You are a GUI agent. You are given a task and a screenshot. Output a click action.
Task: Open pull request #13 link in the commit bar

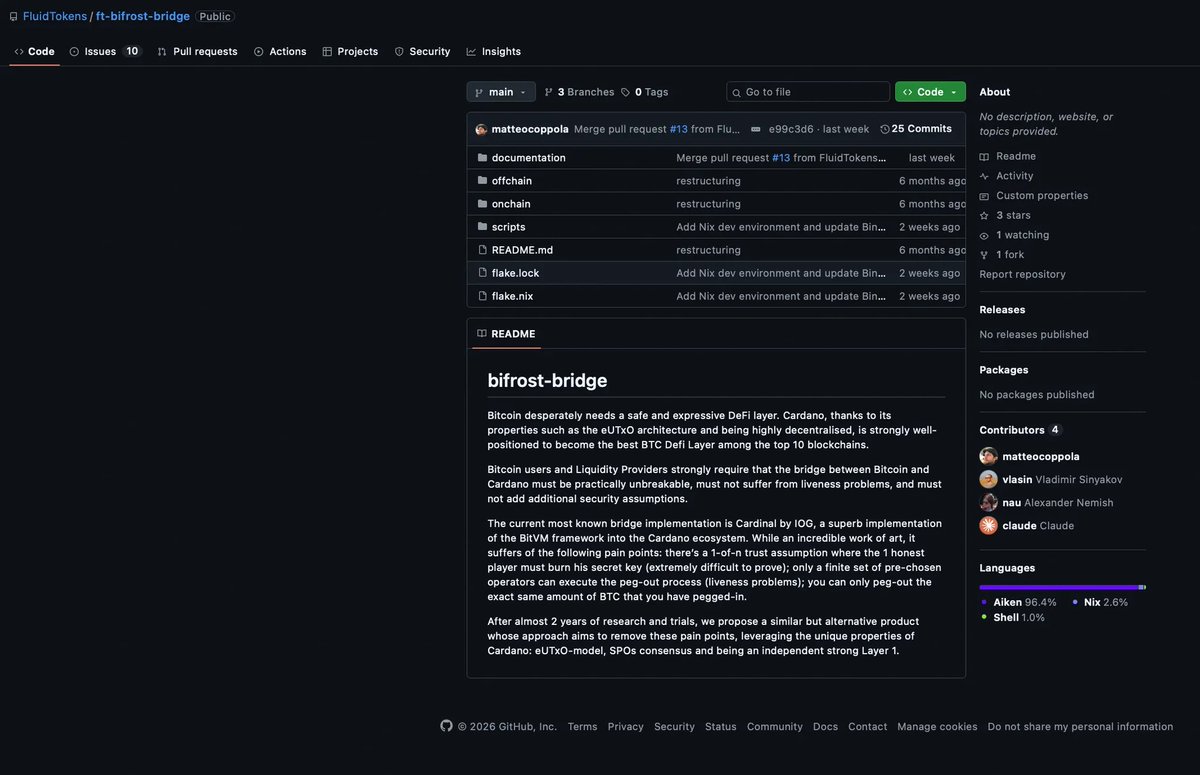[679, 129]
